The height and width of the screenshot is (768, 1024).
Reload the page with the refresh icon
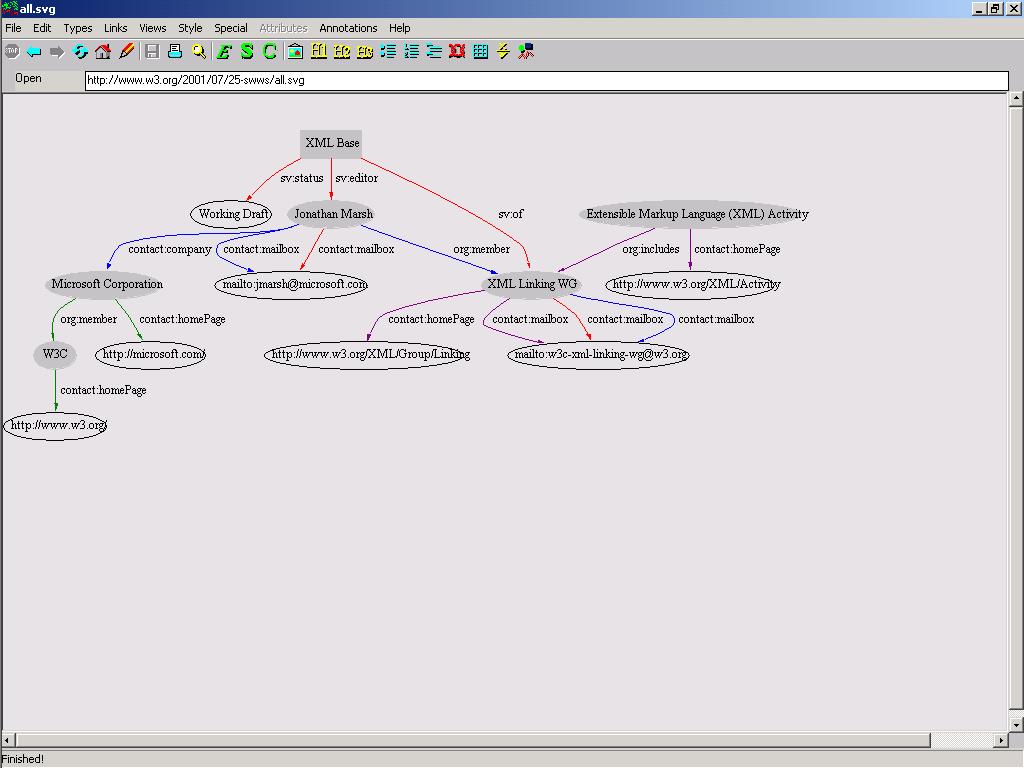click(80, 51)
